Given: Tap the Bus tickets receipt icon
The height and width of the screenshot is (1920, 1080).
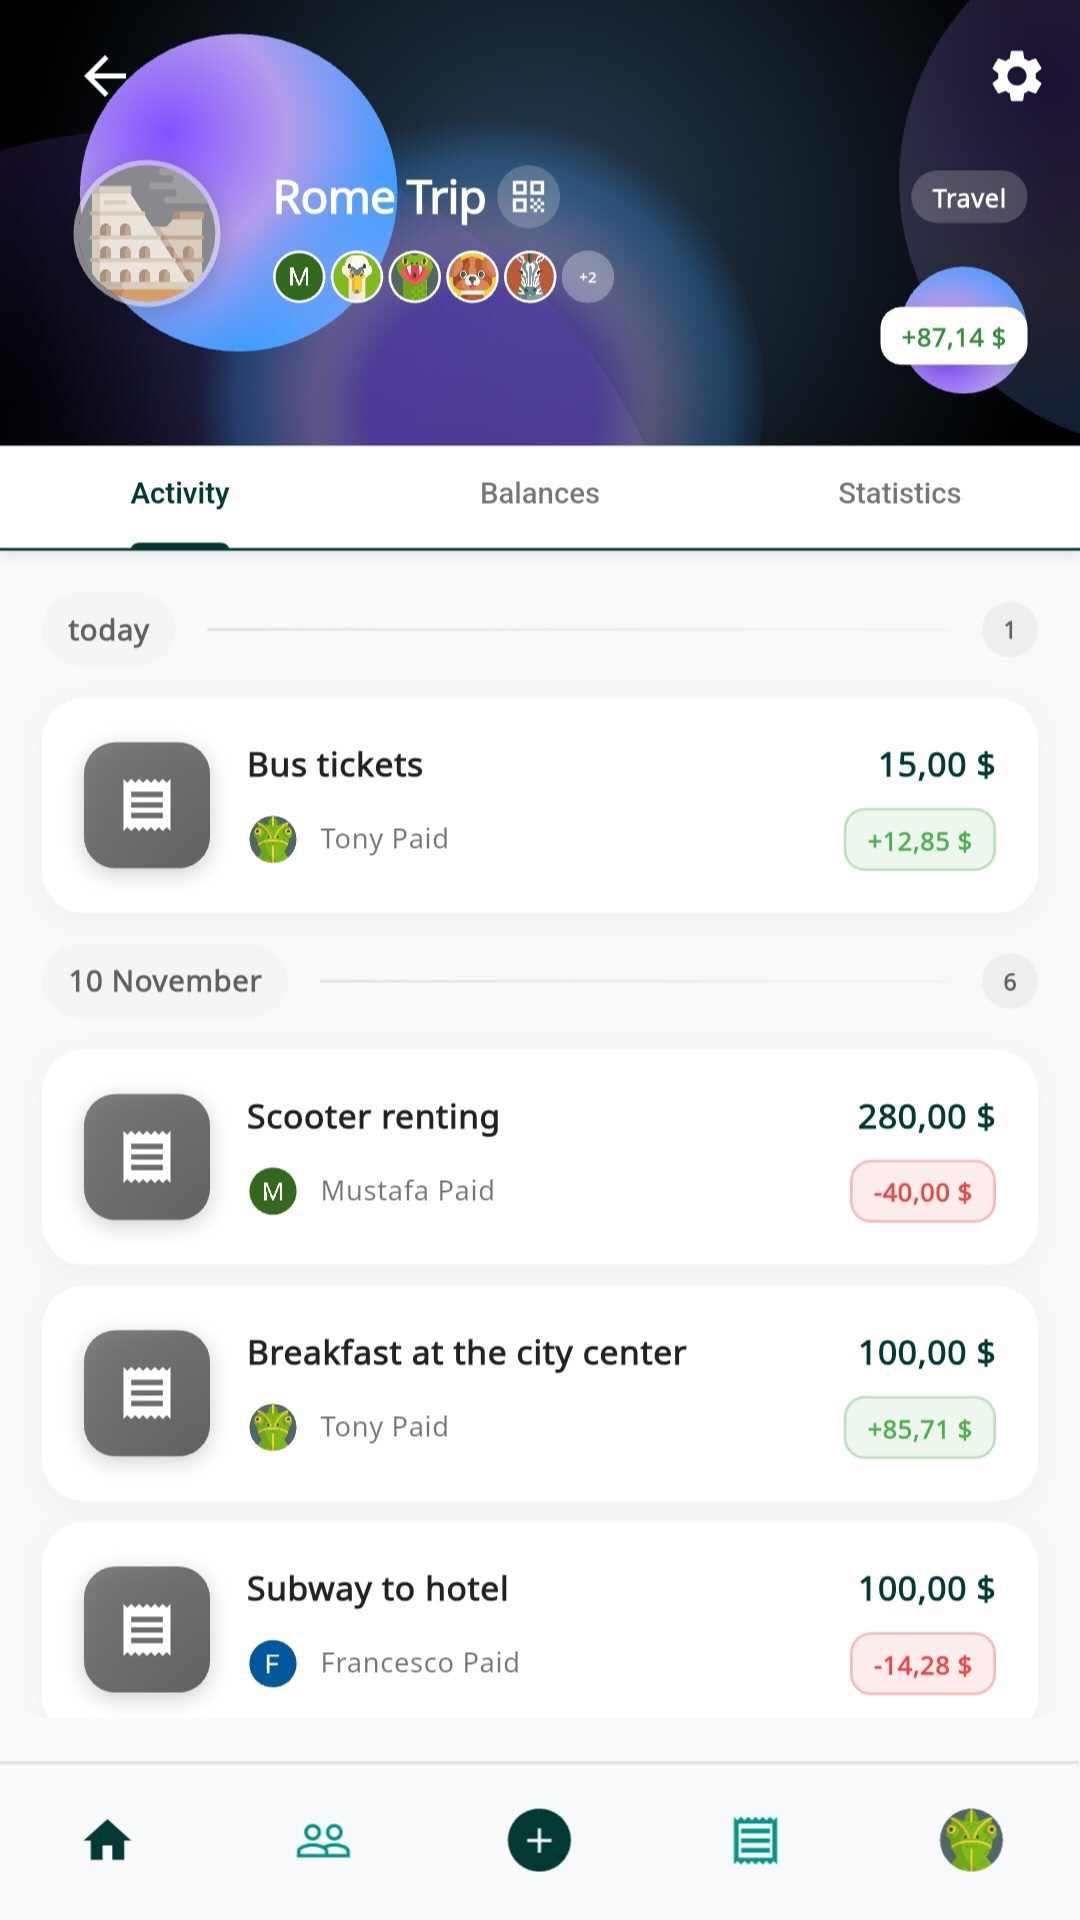Looking at the screenshot, I should 147,805.
